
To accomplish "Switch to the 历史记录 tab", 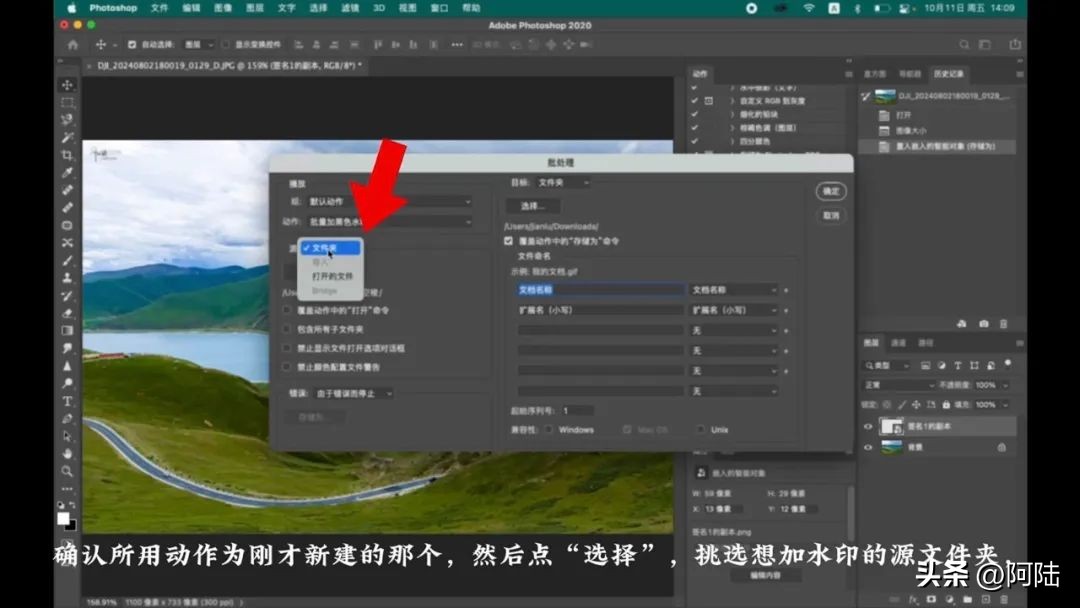I will click(x=948, y=74).
